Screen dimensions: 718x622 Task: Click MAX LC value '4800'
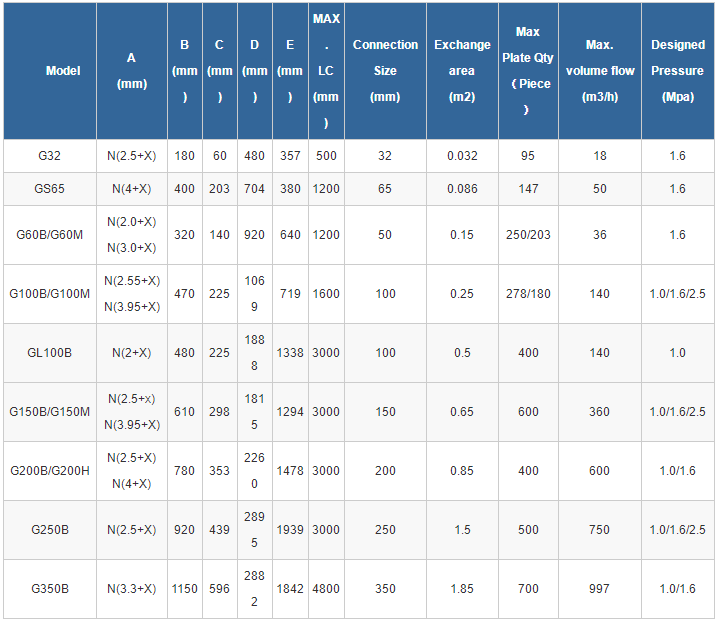326,589
